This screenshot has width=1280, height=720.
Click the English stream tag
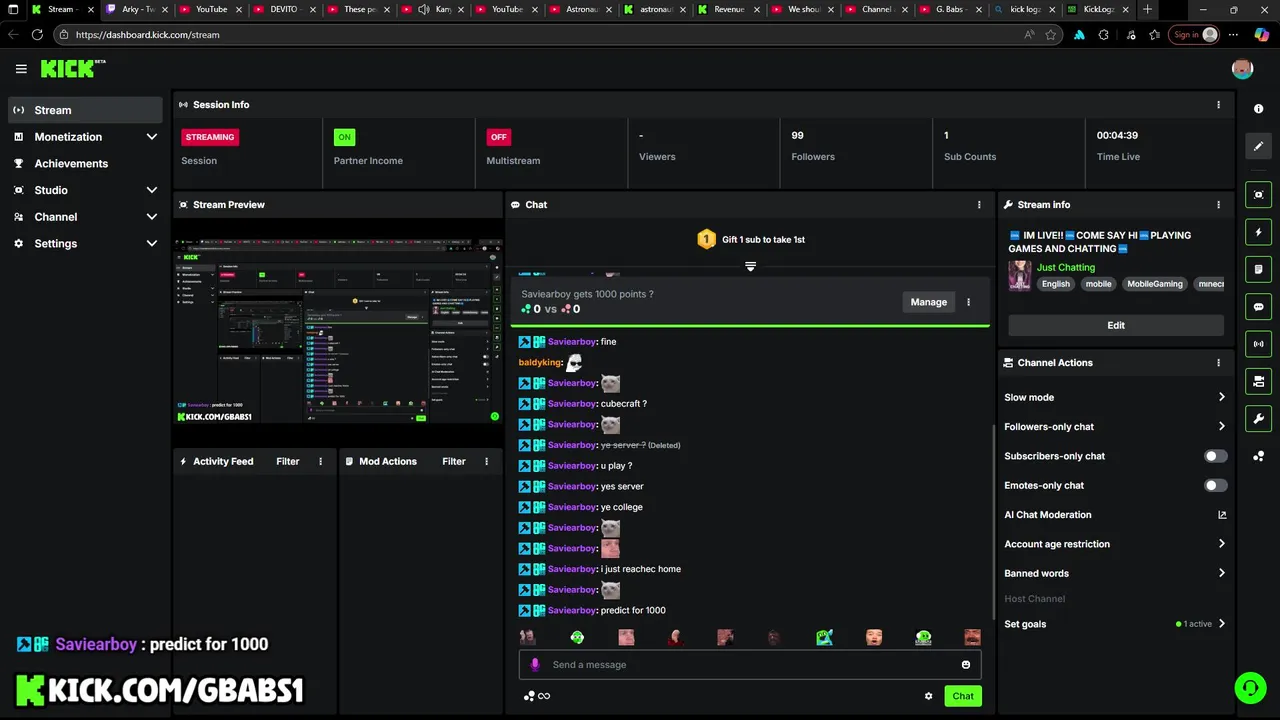pyautogui.click(x=1056, y=284)
